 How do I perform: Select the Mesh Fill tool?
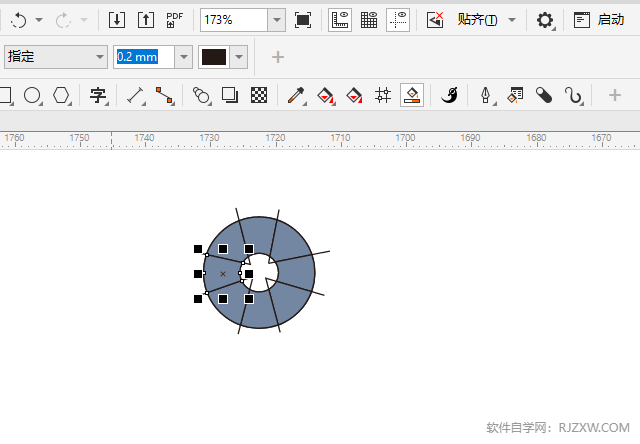point(382,95)
